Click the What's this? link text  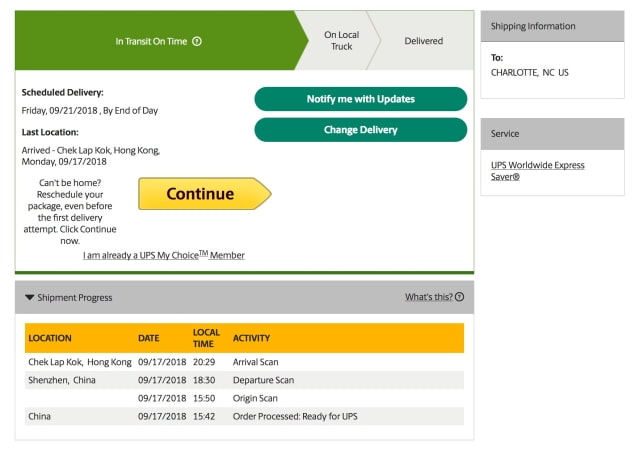click(x=428, y=297)
